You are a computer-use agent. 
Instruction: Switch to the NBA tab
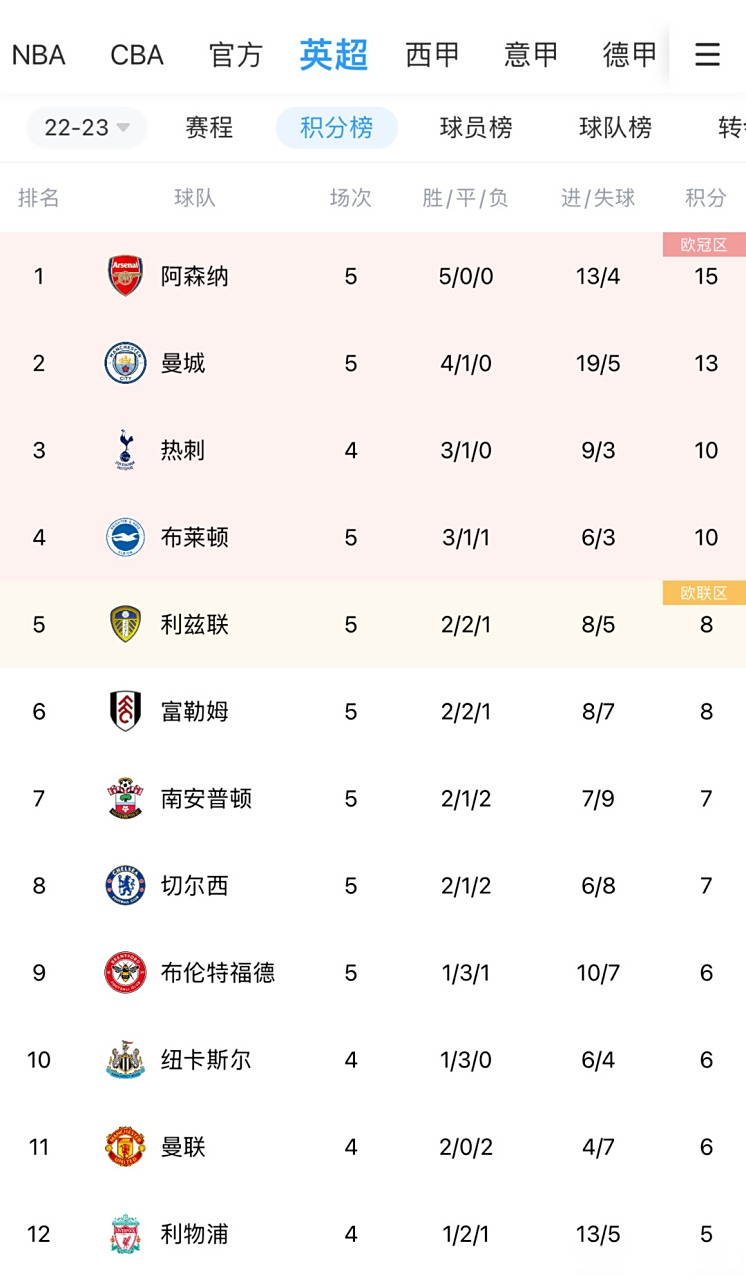coord(39,54)
